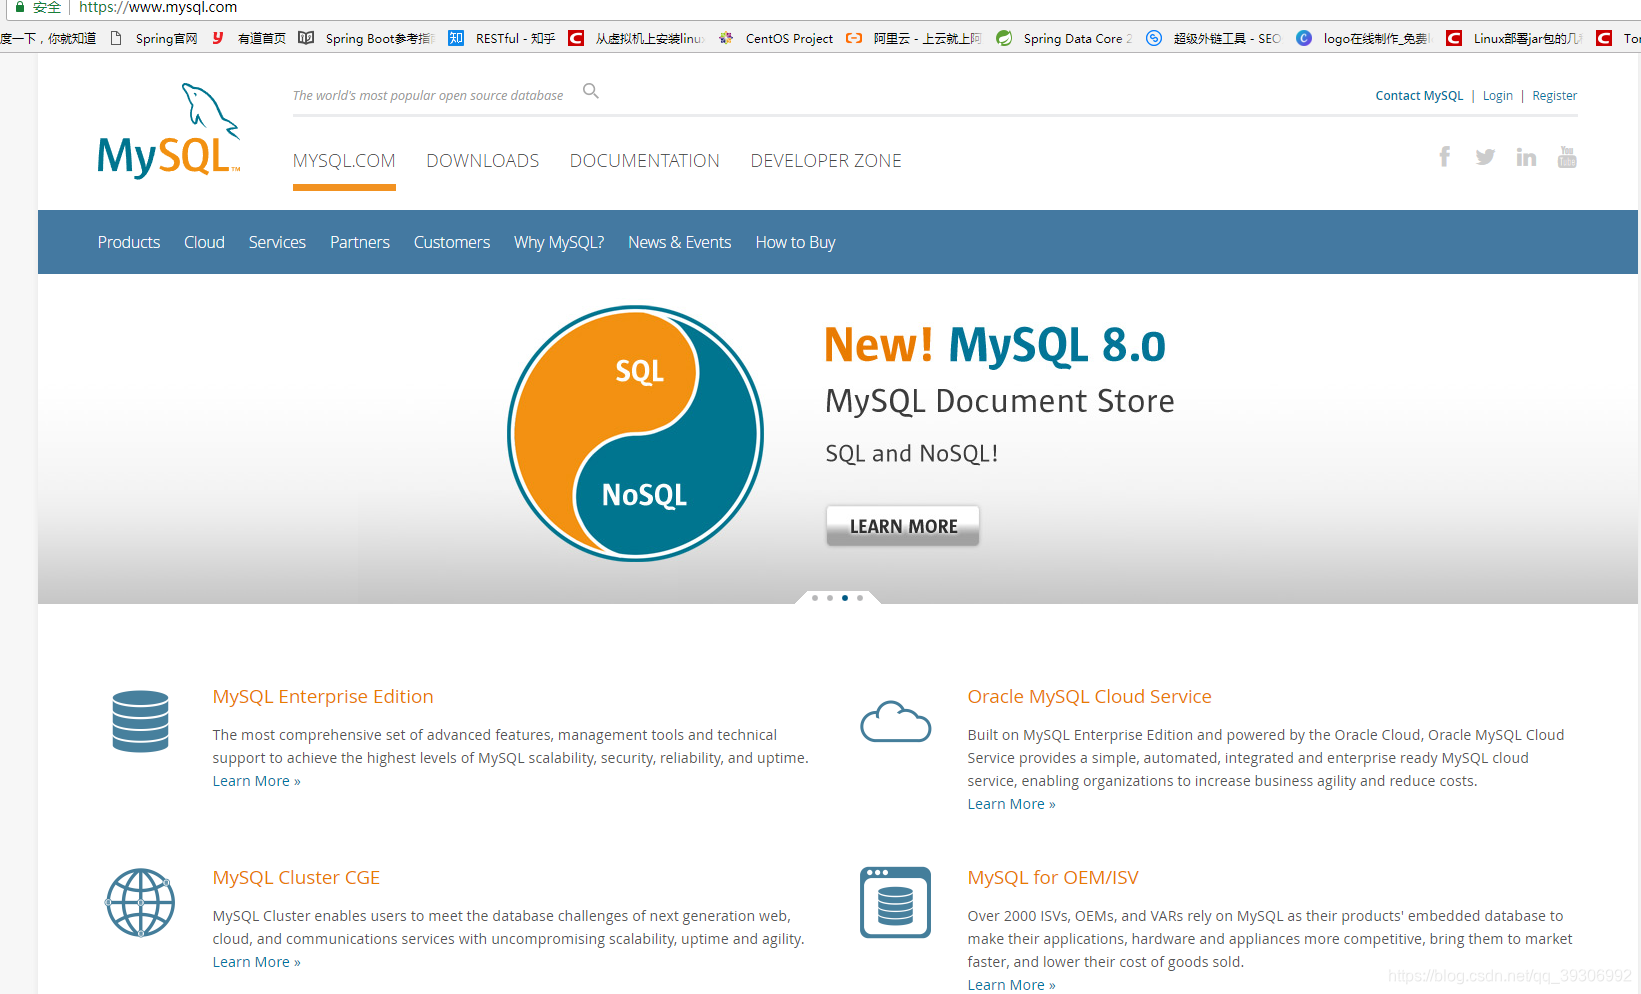Click the secure lock icon in address bar

pos(19,7)
